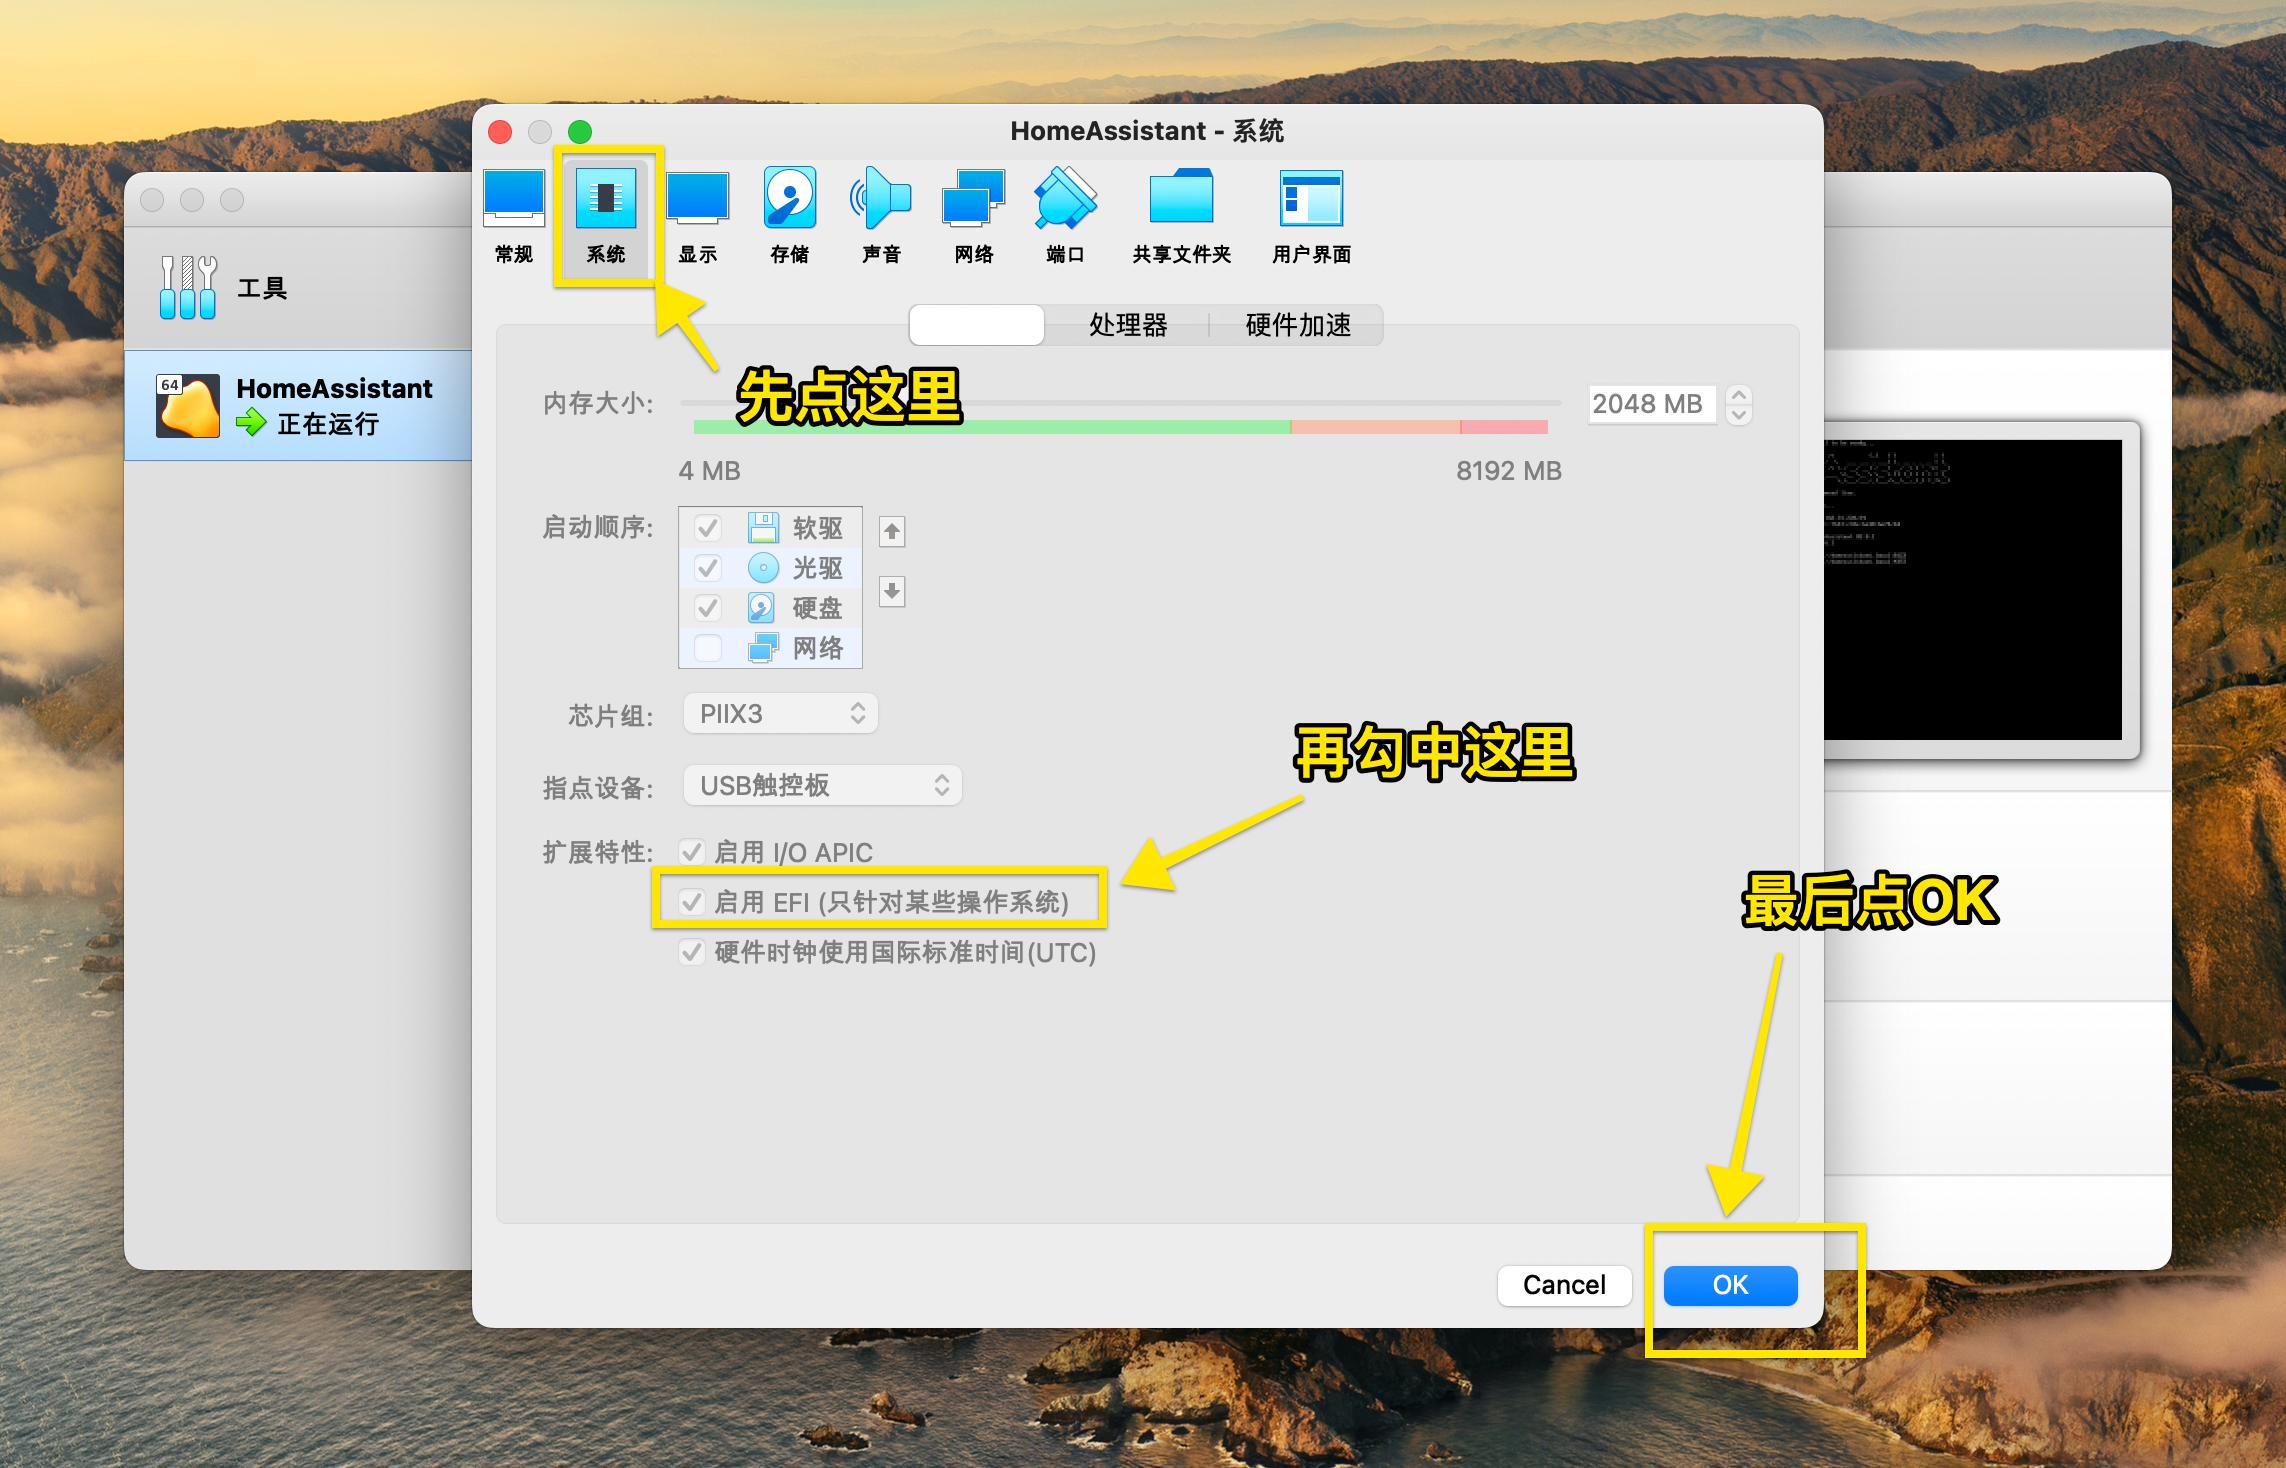Click the 用户界面 settings icon
The width and height of the screenshot is (2286, 1468).
(1312, 215)
